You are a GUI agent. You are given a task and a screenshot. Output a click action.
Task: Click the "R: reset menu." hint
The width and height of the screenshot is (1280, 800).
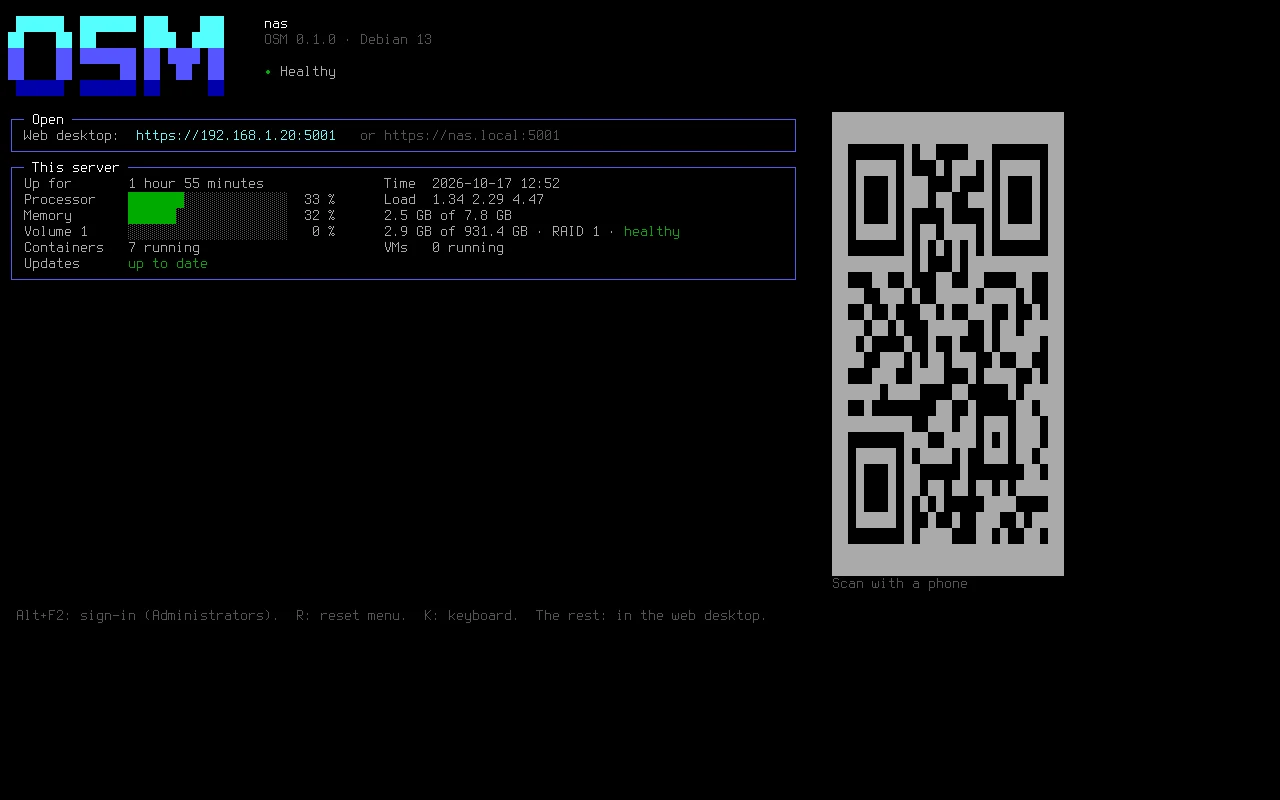[x=352, y=616]
